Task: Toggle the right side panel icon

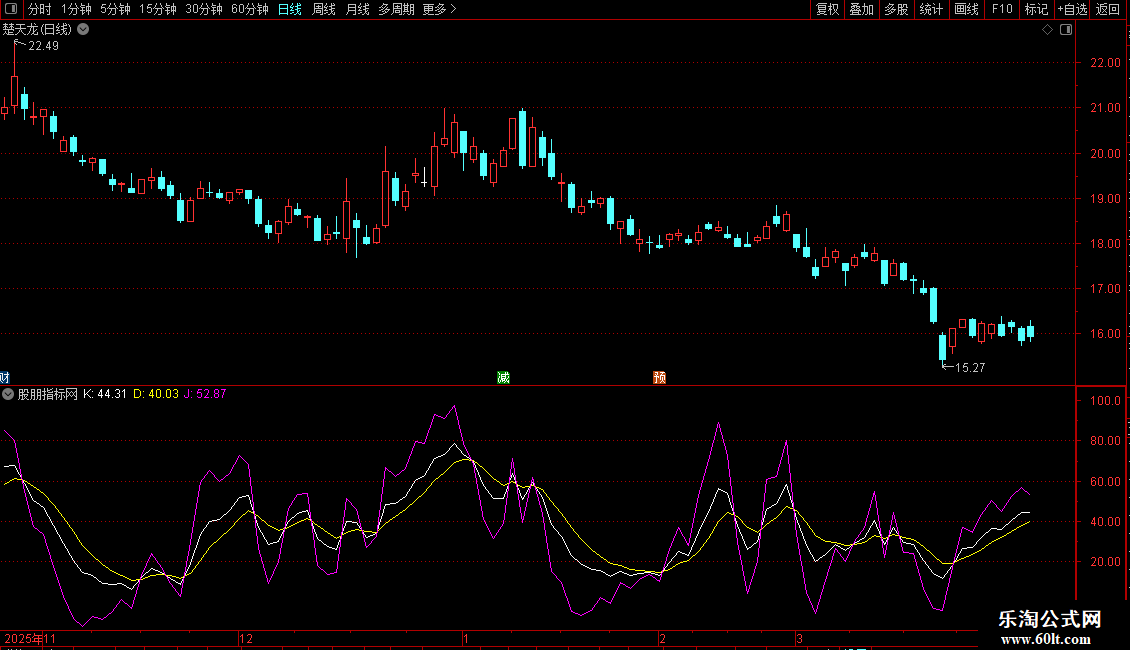Action: [1066, 30]
